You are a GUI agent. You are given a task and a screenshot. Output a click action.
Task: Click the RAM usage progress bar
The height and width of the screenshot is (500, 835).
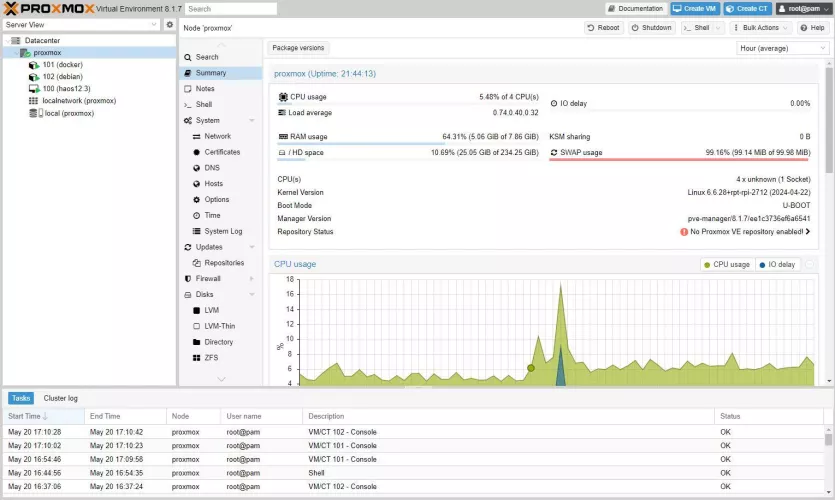pos(408,143)
